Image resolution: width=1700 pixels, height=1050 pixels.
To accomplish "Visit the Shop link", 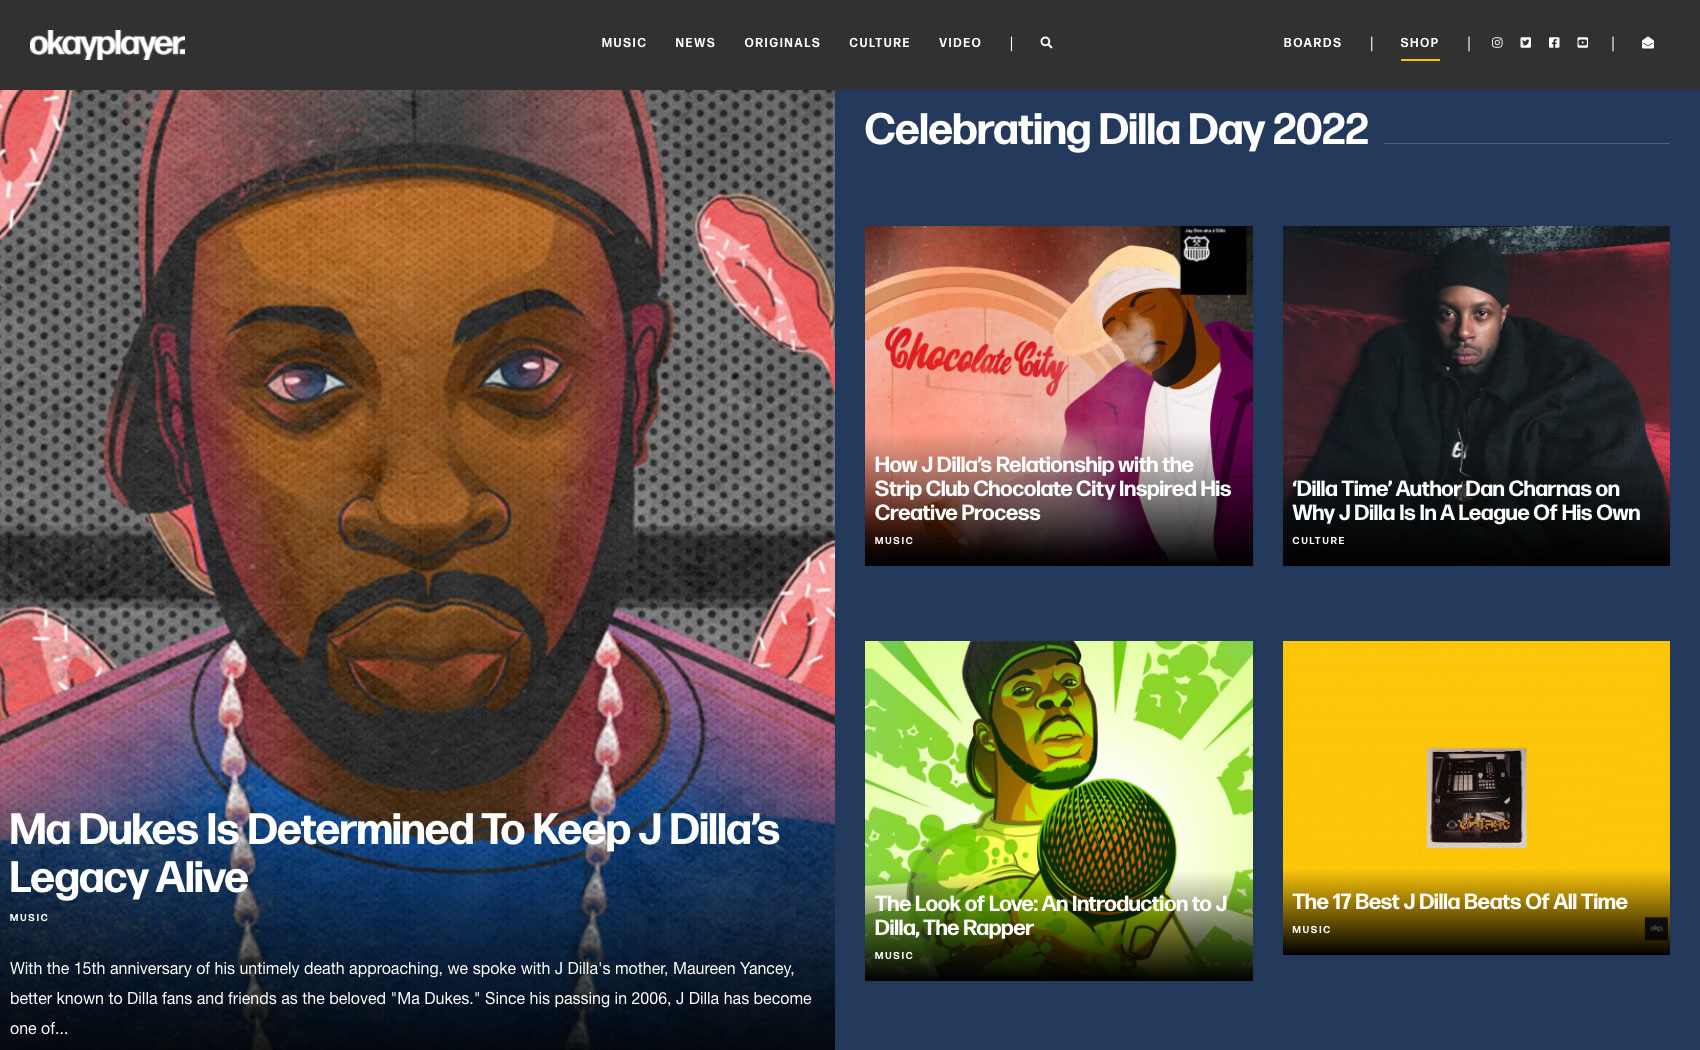I will click(x=1419, y=43).
